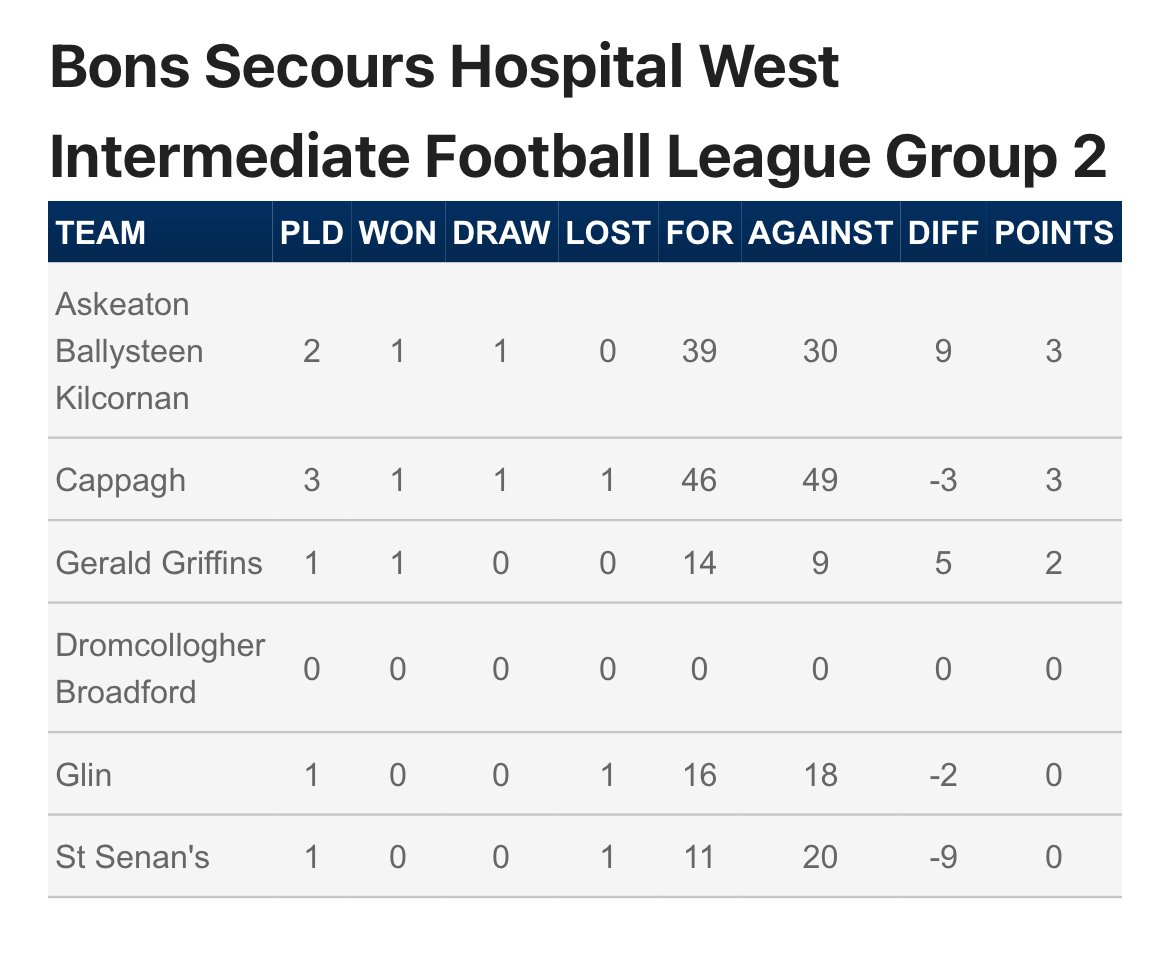Click the league group title heading
1170x958 pixels.
tap(577, 112)
